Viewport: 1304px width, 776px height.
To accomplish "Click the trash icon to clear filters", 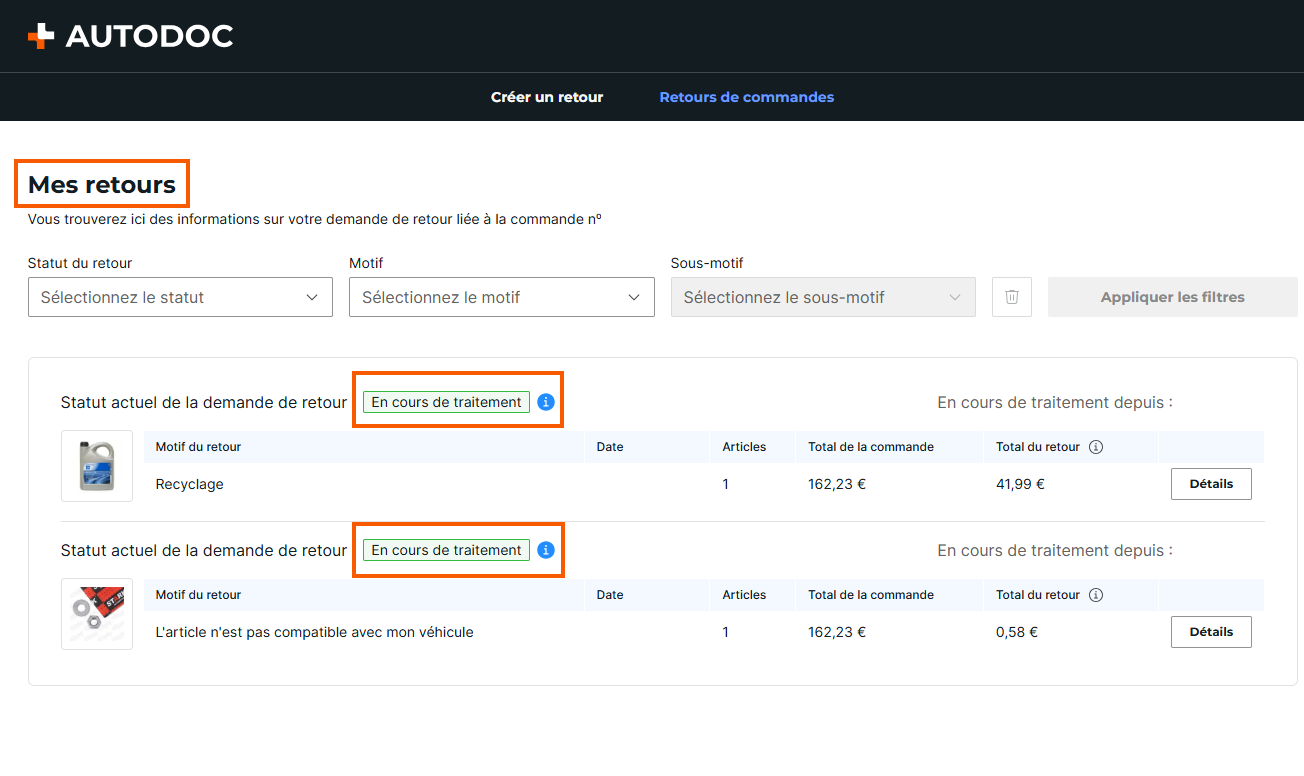I will click(x=1012, y=297).
